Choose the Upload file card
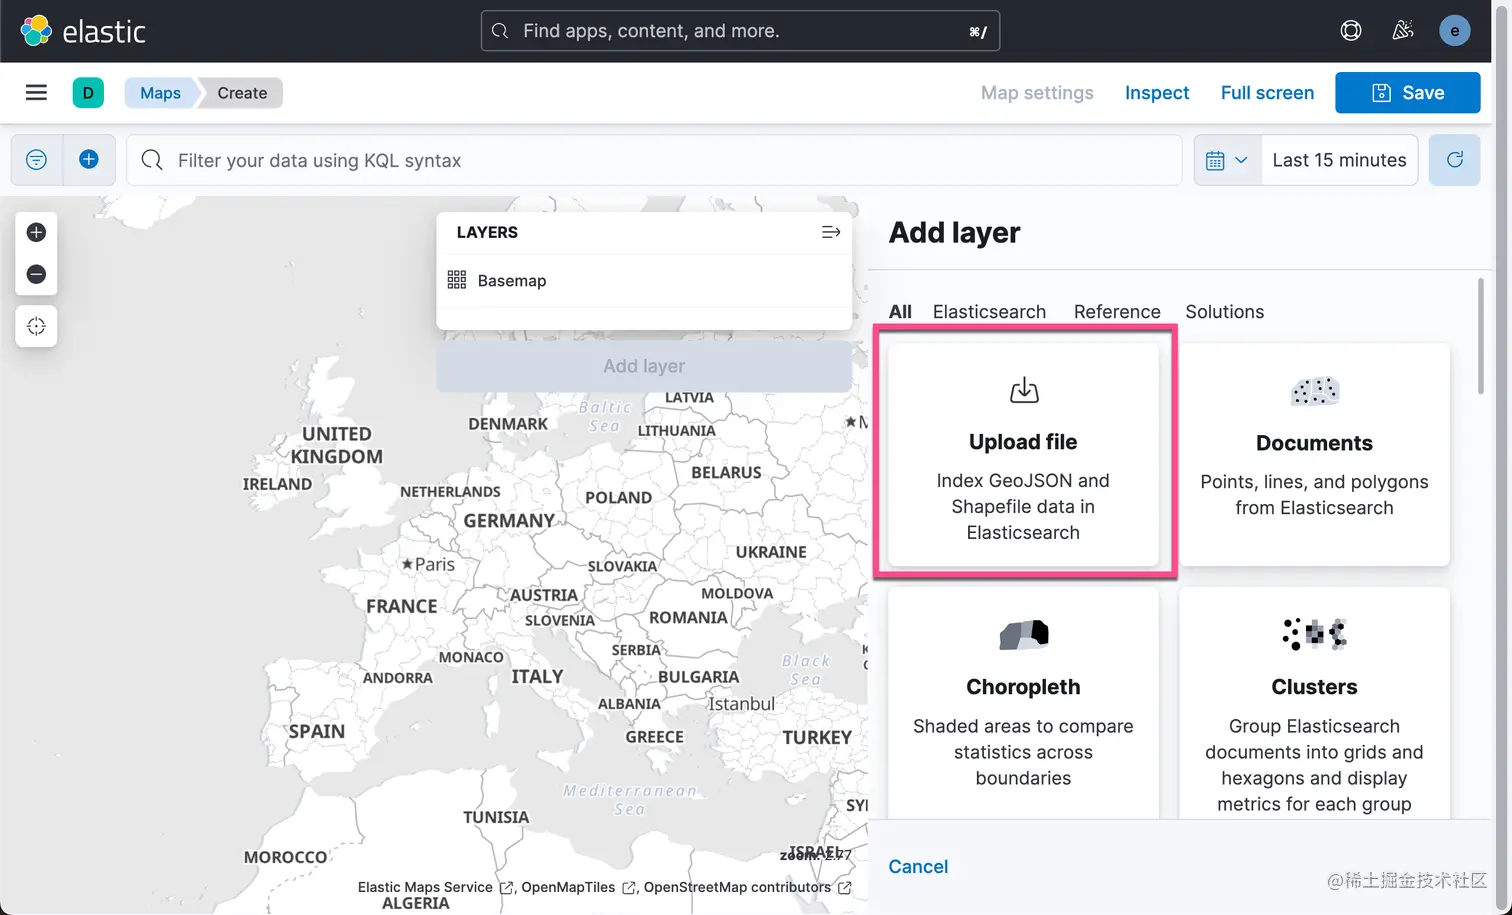Screen dimensions: 1512x915 [x=1023, y=455]
